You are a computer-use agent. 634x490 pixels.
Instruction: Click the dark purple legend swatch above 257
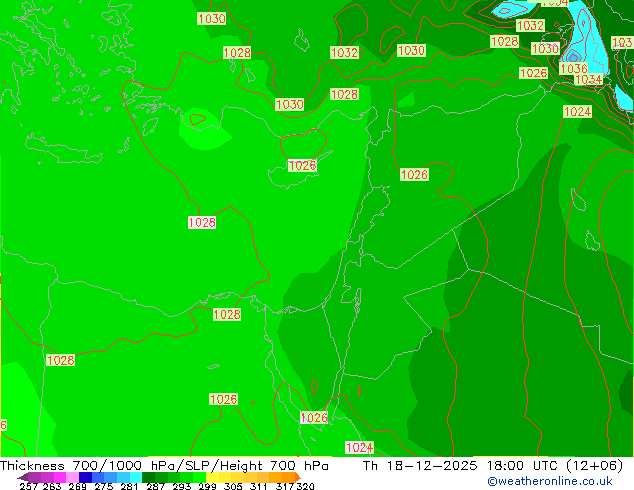click(x=34, y=477)
